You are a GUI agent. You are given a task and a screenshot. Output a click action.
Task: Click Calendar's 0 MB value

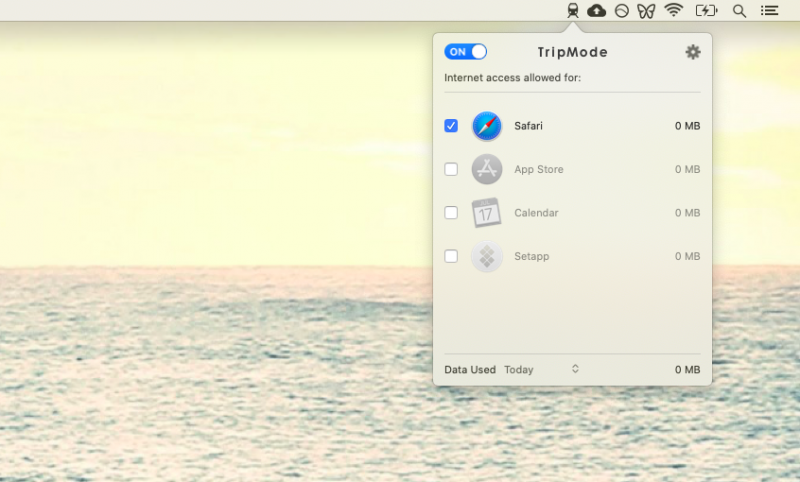(x=687, y=213)
